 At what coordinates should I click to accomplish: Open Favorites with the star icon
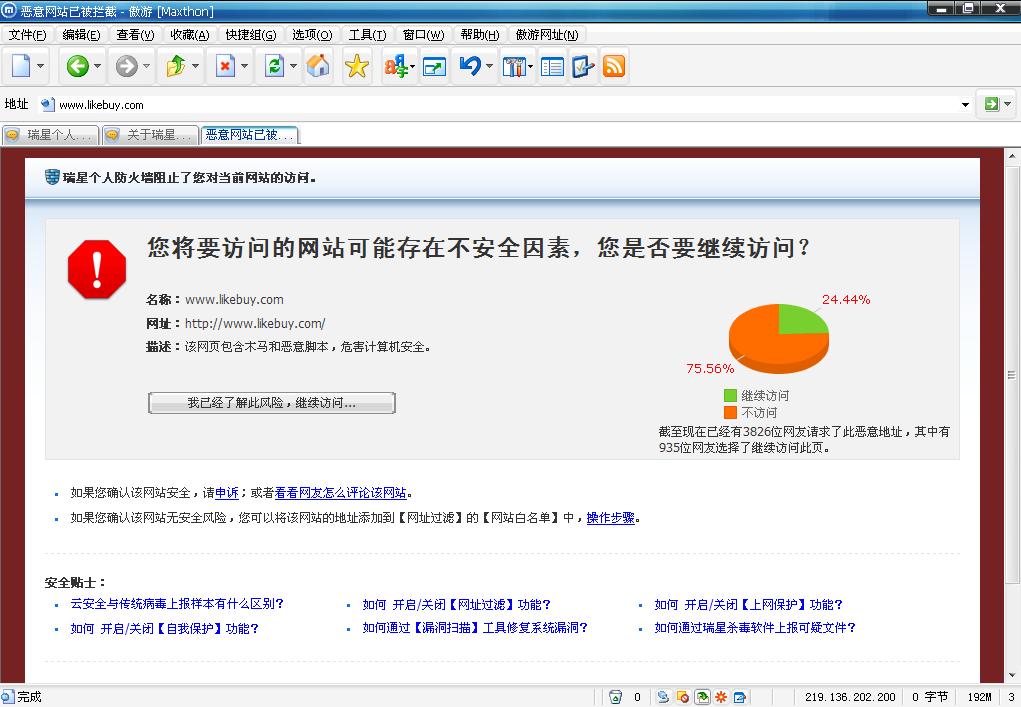[357, 66]
